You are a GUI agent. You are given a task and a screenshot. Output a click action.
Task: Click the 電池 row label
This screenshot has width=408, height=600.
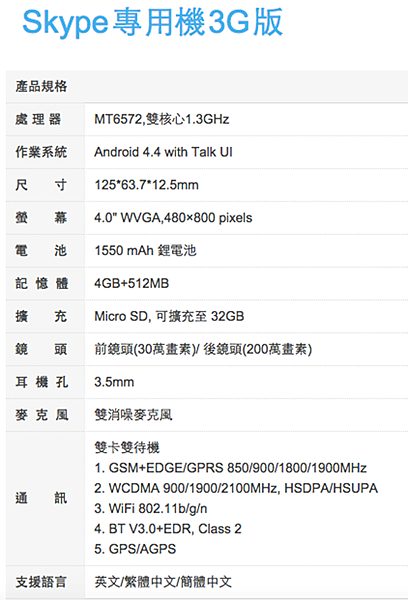[41, 251]
